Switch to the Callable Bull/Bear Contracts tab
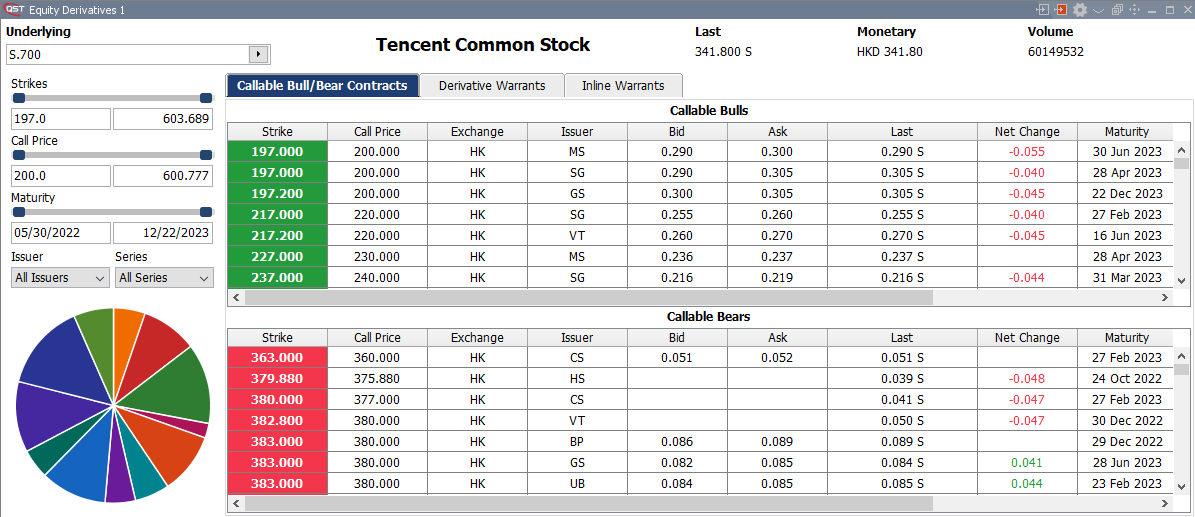The image size is (1195, 517). tap(322, 85)
